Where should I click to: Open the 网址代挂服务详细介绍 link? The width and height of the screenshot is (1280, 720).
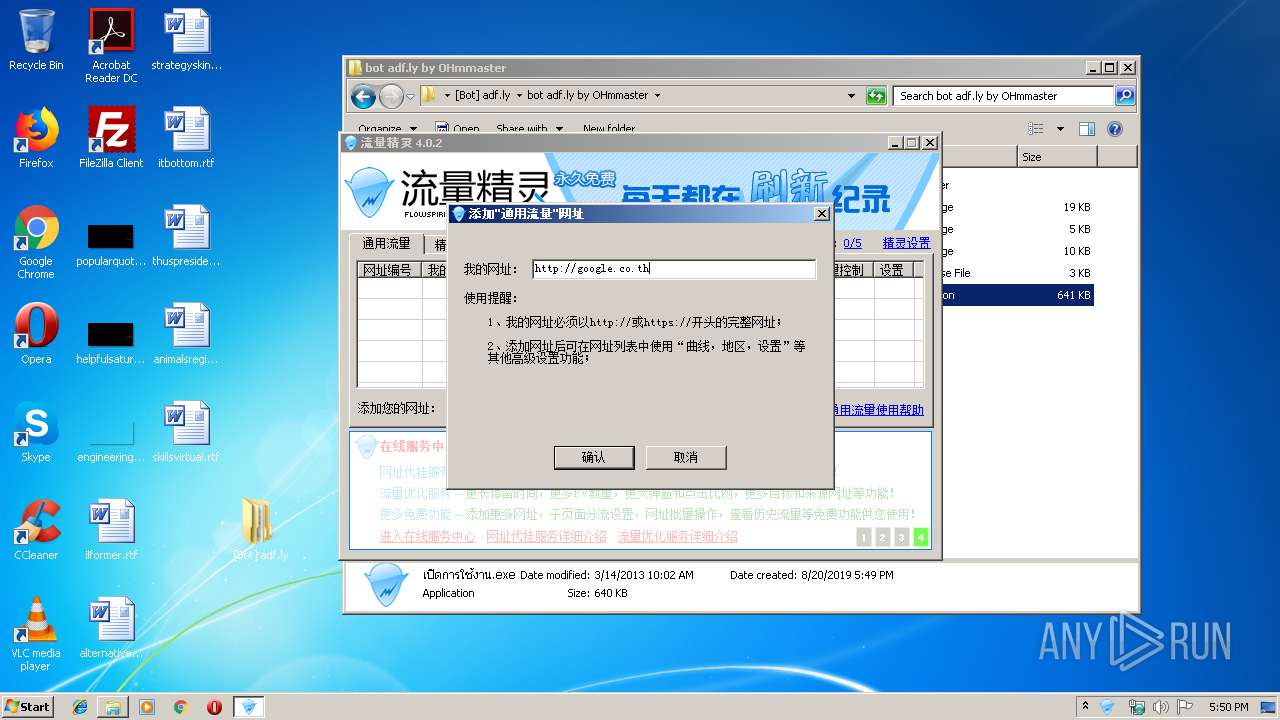coord(546,537)
